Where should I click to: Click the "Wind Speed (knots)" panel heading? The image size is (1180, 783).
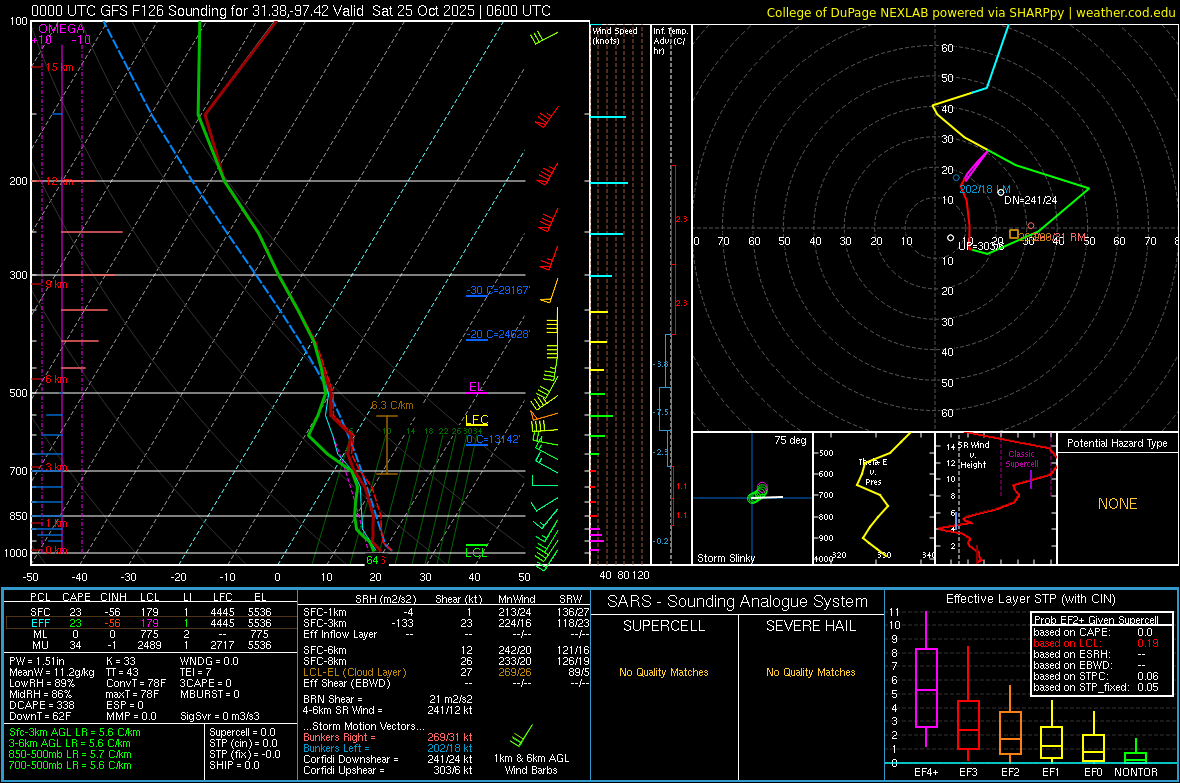tap(614, 35)
